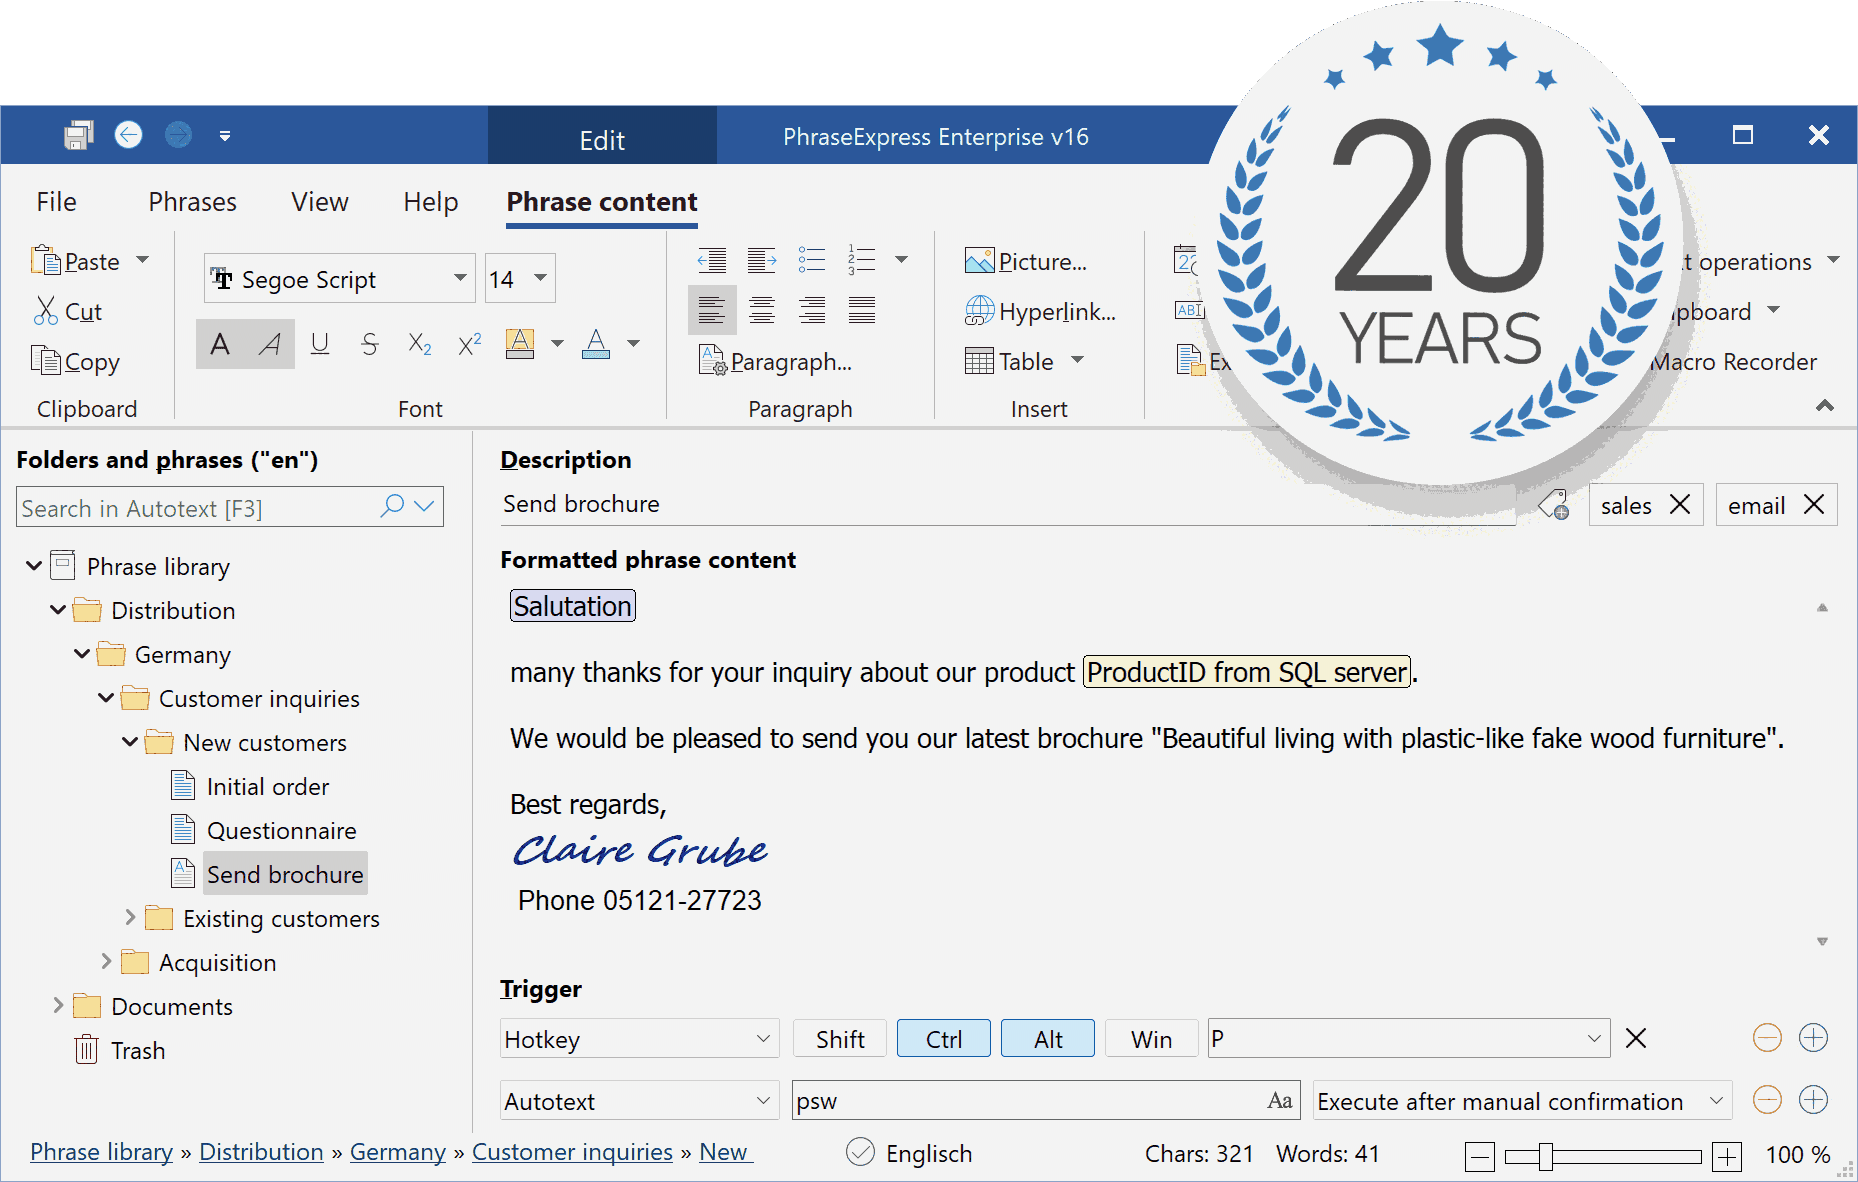Apply subscript formatting
This screenshot has width=1858, height=1182.
419,344
